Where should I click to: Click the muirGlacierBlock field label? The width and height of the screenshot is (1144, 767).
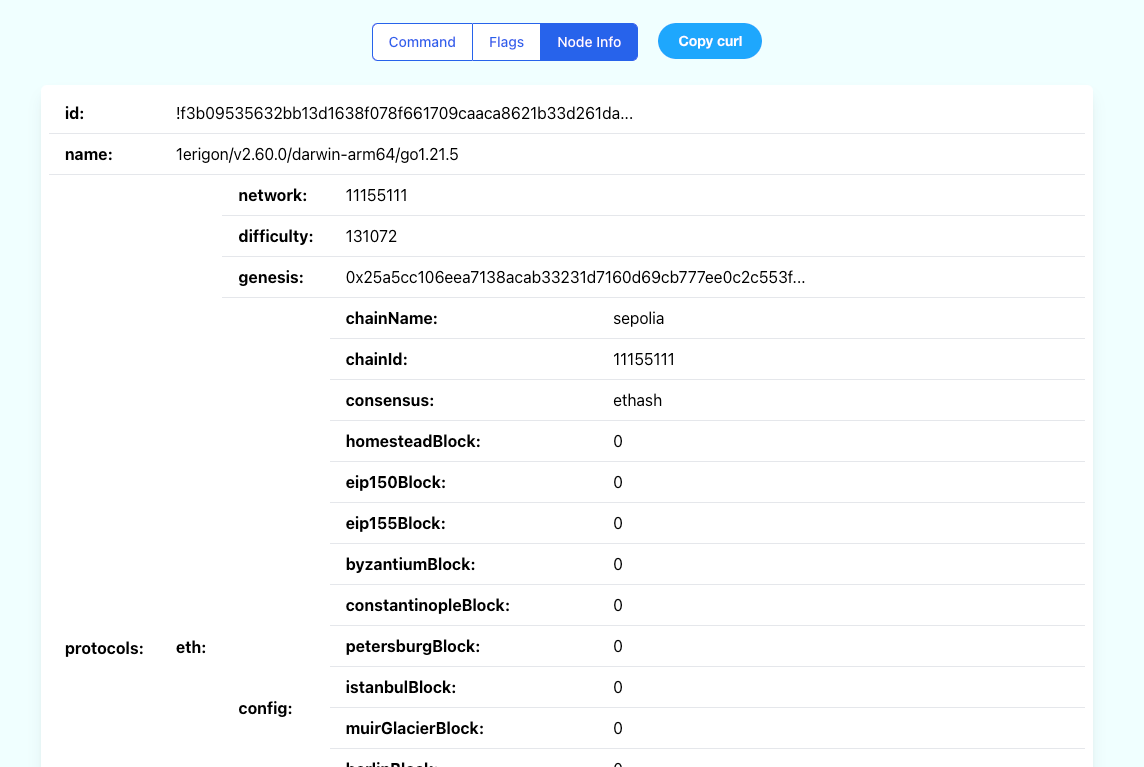pyautogui.click(x=414, y=729)
